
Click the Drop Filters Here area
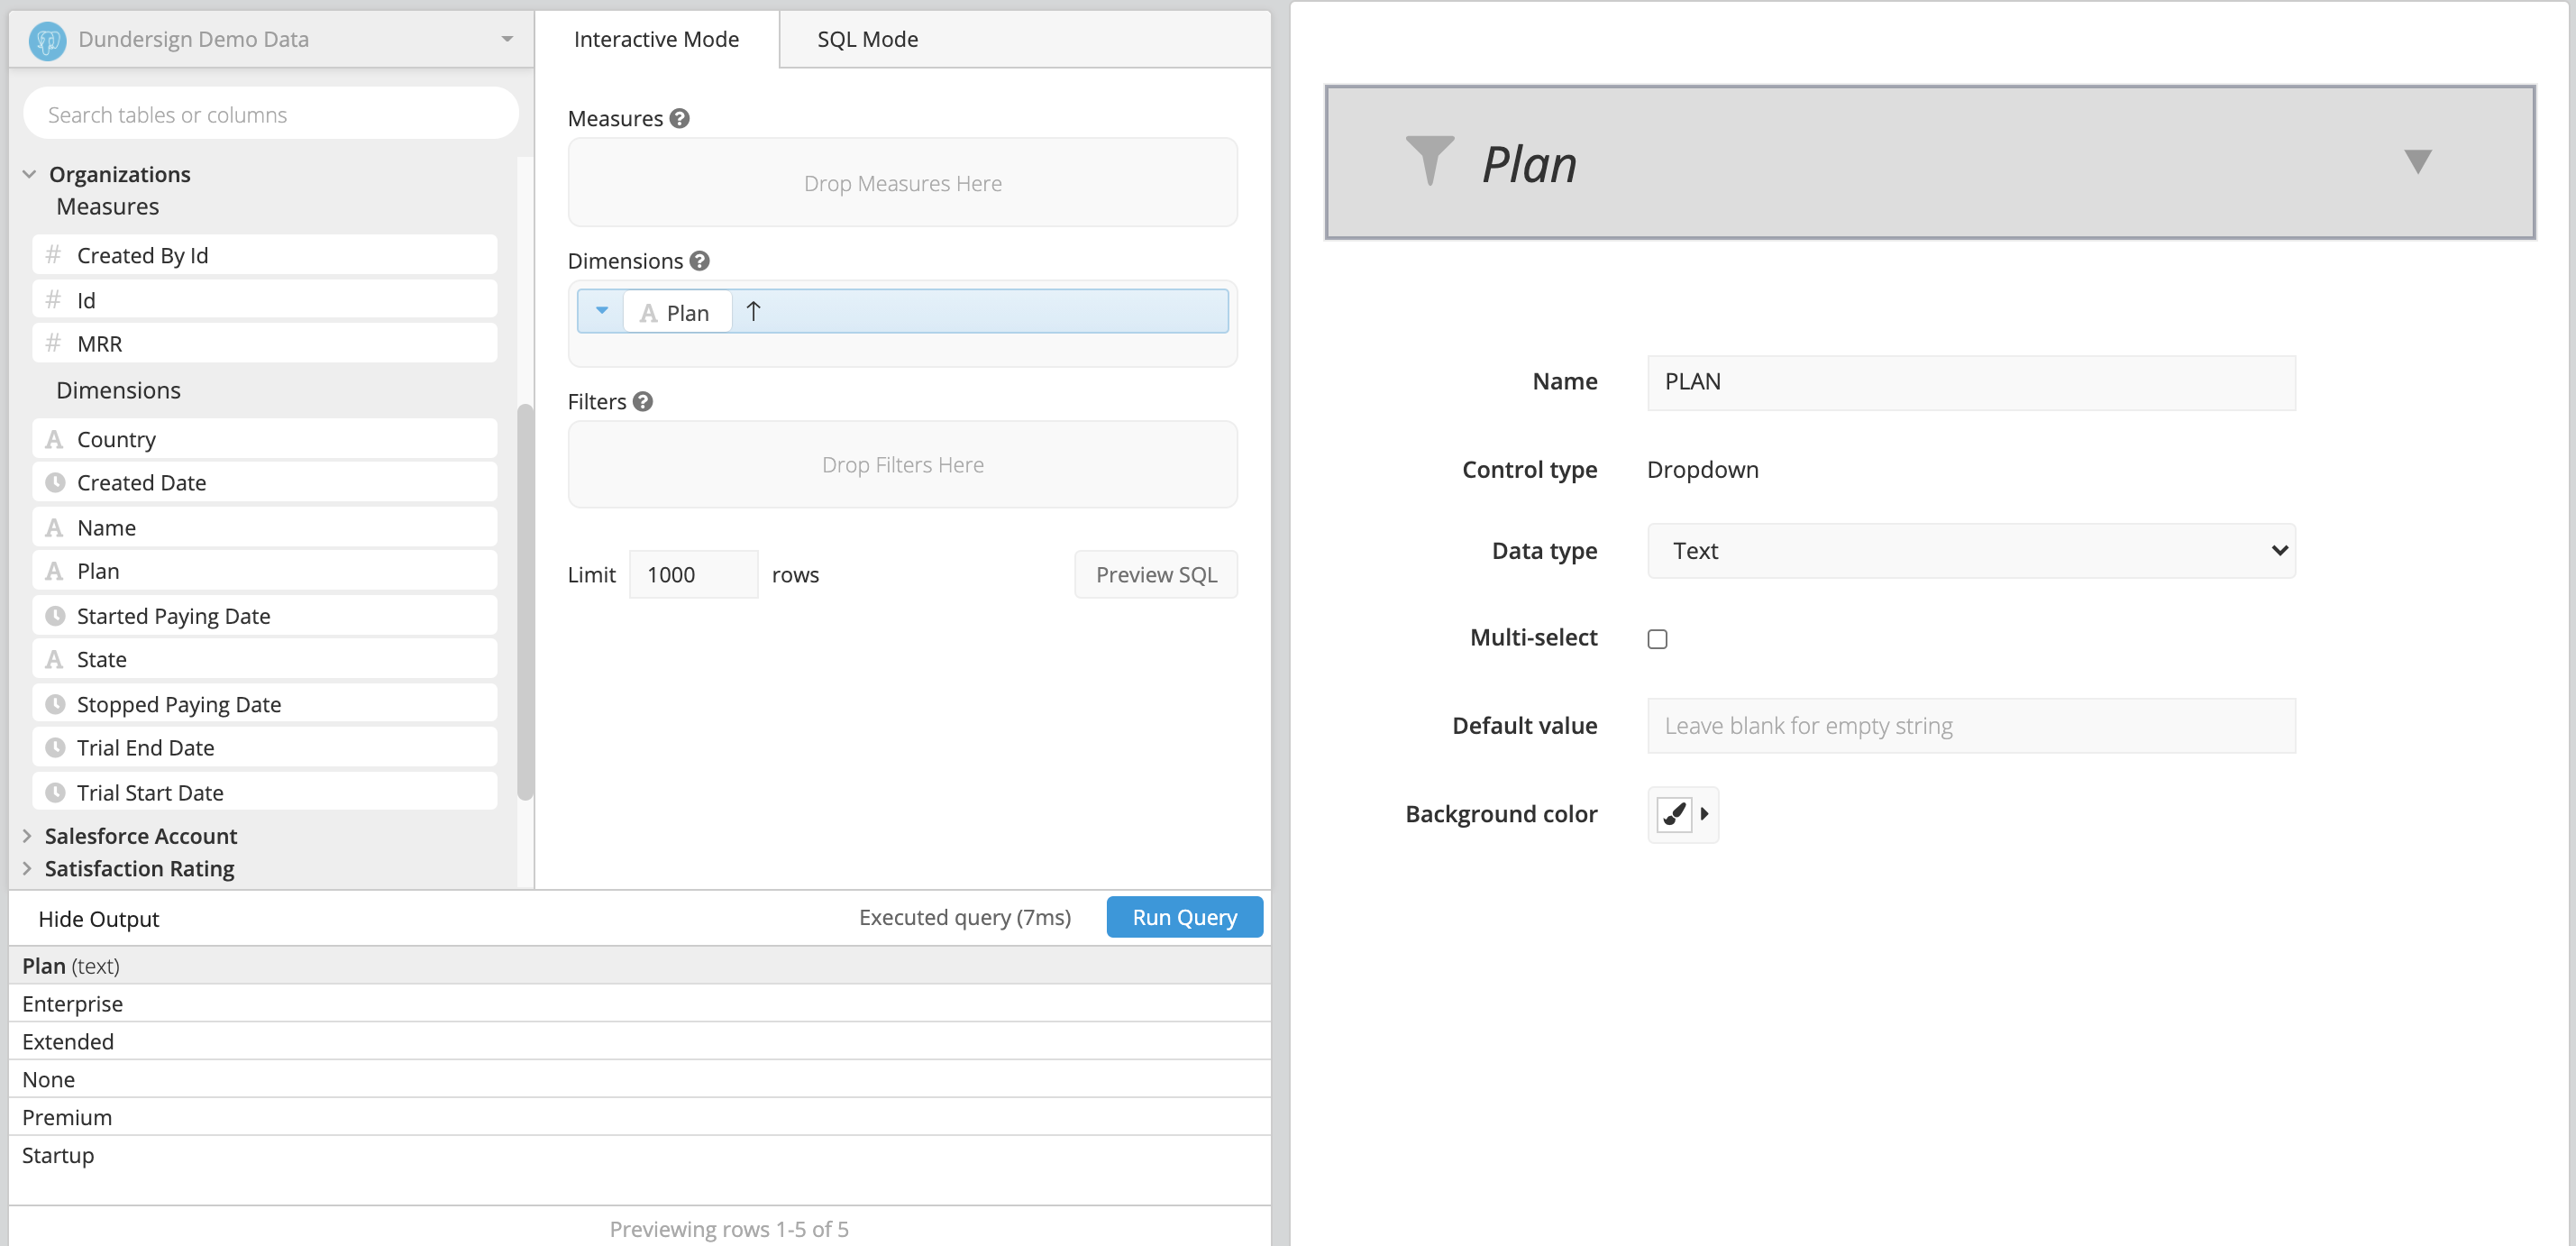(x=902, y=465)
